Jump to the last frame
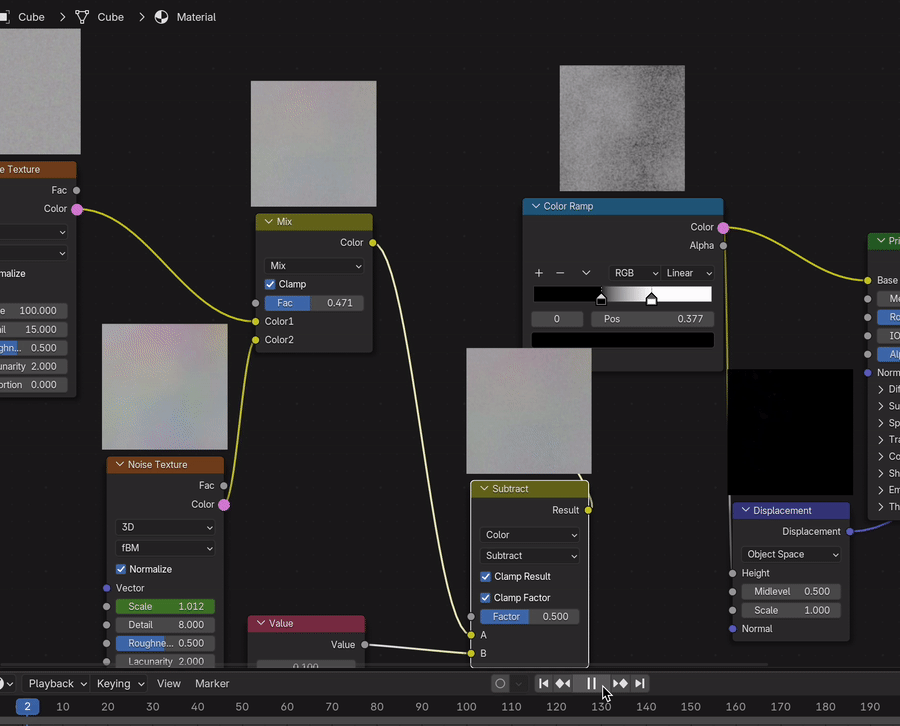 (x=641, y=683)
